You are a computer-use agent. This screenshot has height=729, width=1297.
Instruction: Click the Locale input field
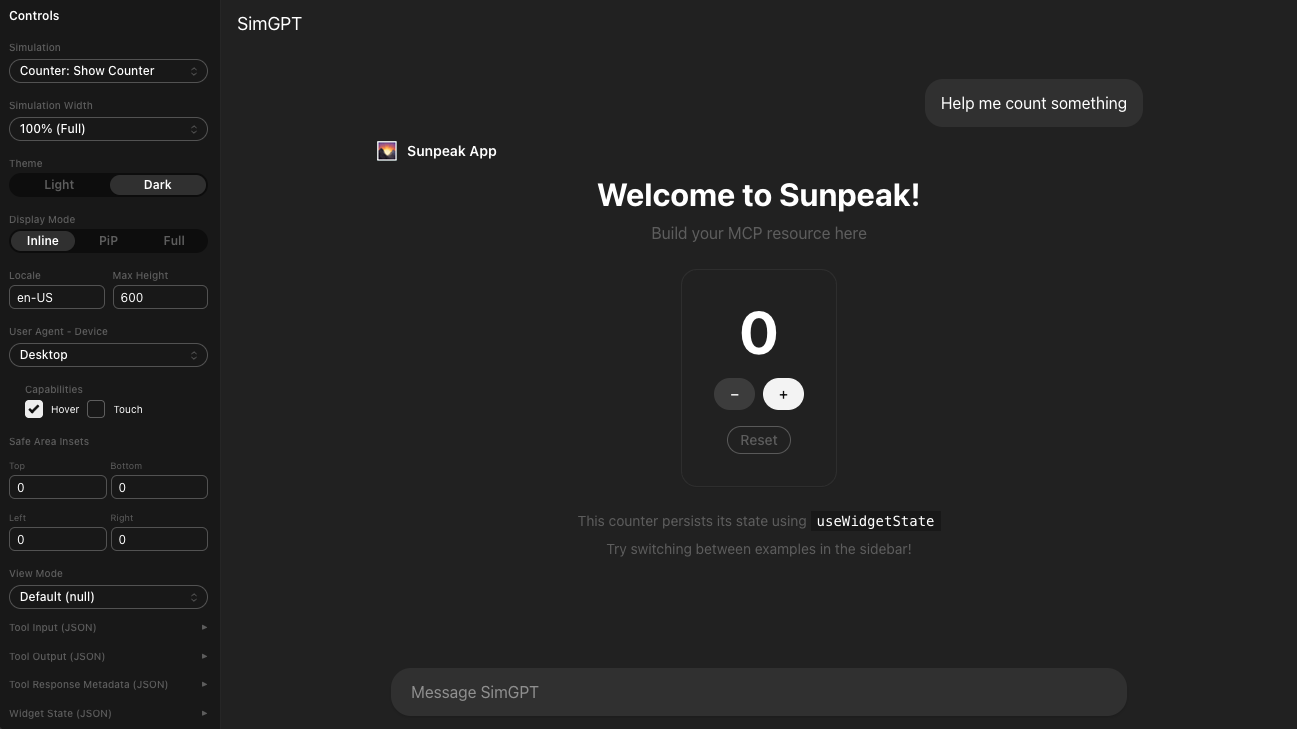57,297
